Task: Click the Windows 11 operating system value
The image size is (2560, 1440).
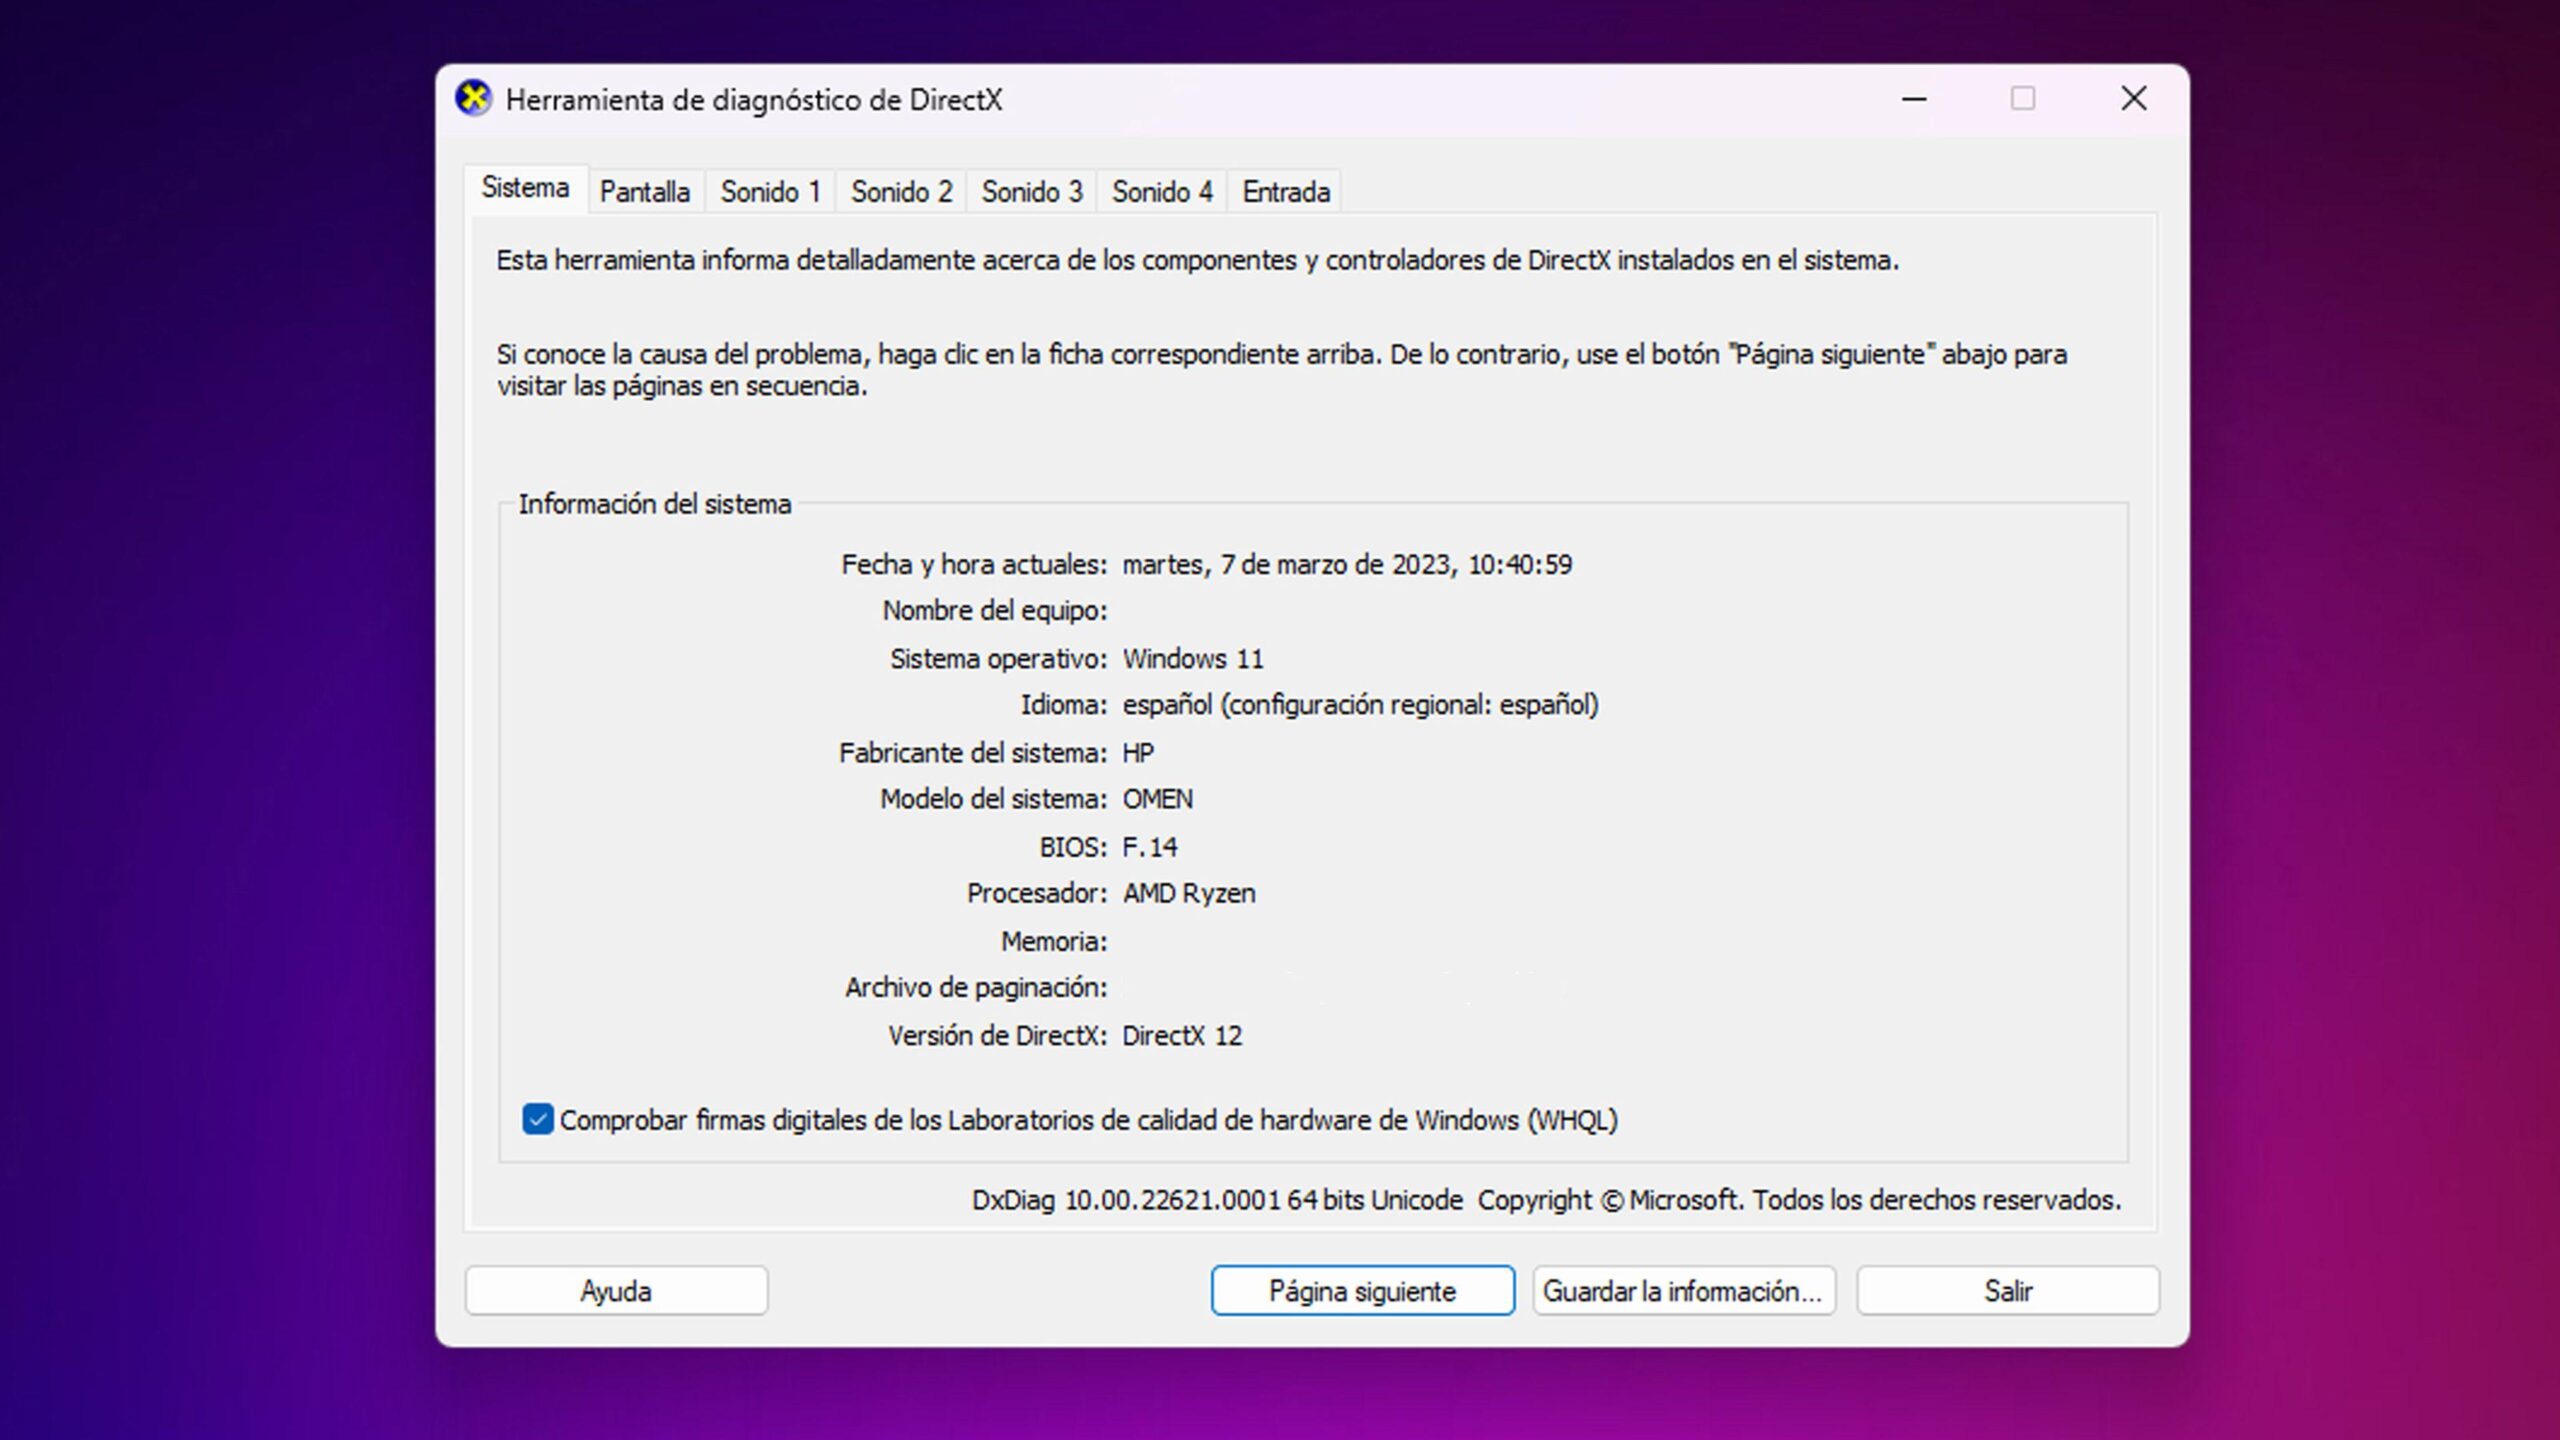Action: [x=1193, y=659]
